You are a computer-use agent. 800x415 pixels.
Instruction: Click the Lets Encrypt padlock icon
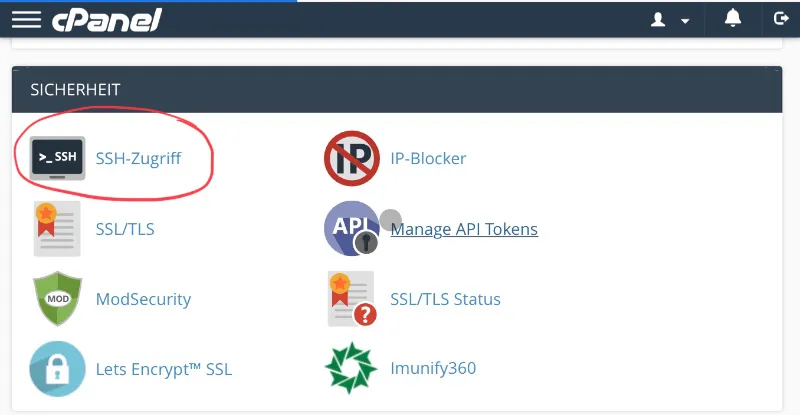[57, 369]
